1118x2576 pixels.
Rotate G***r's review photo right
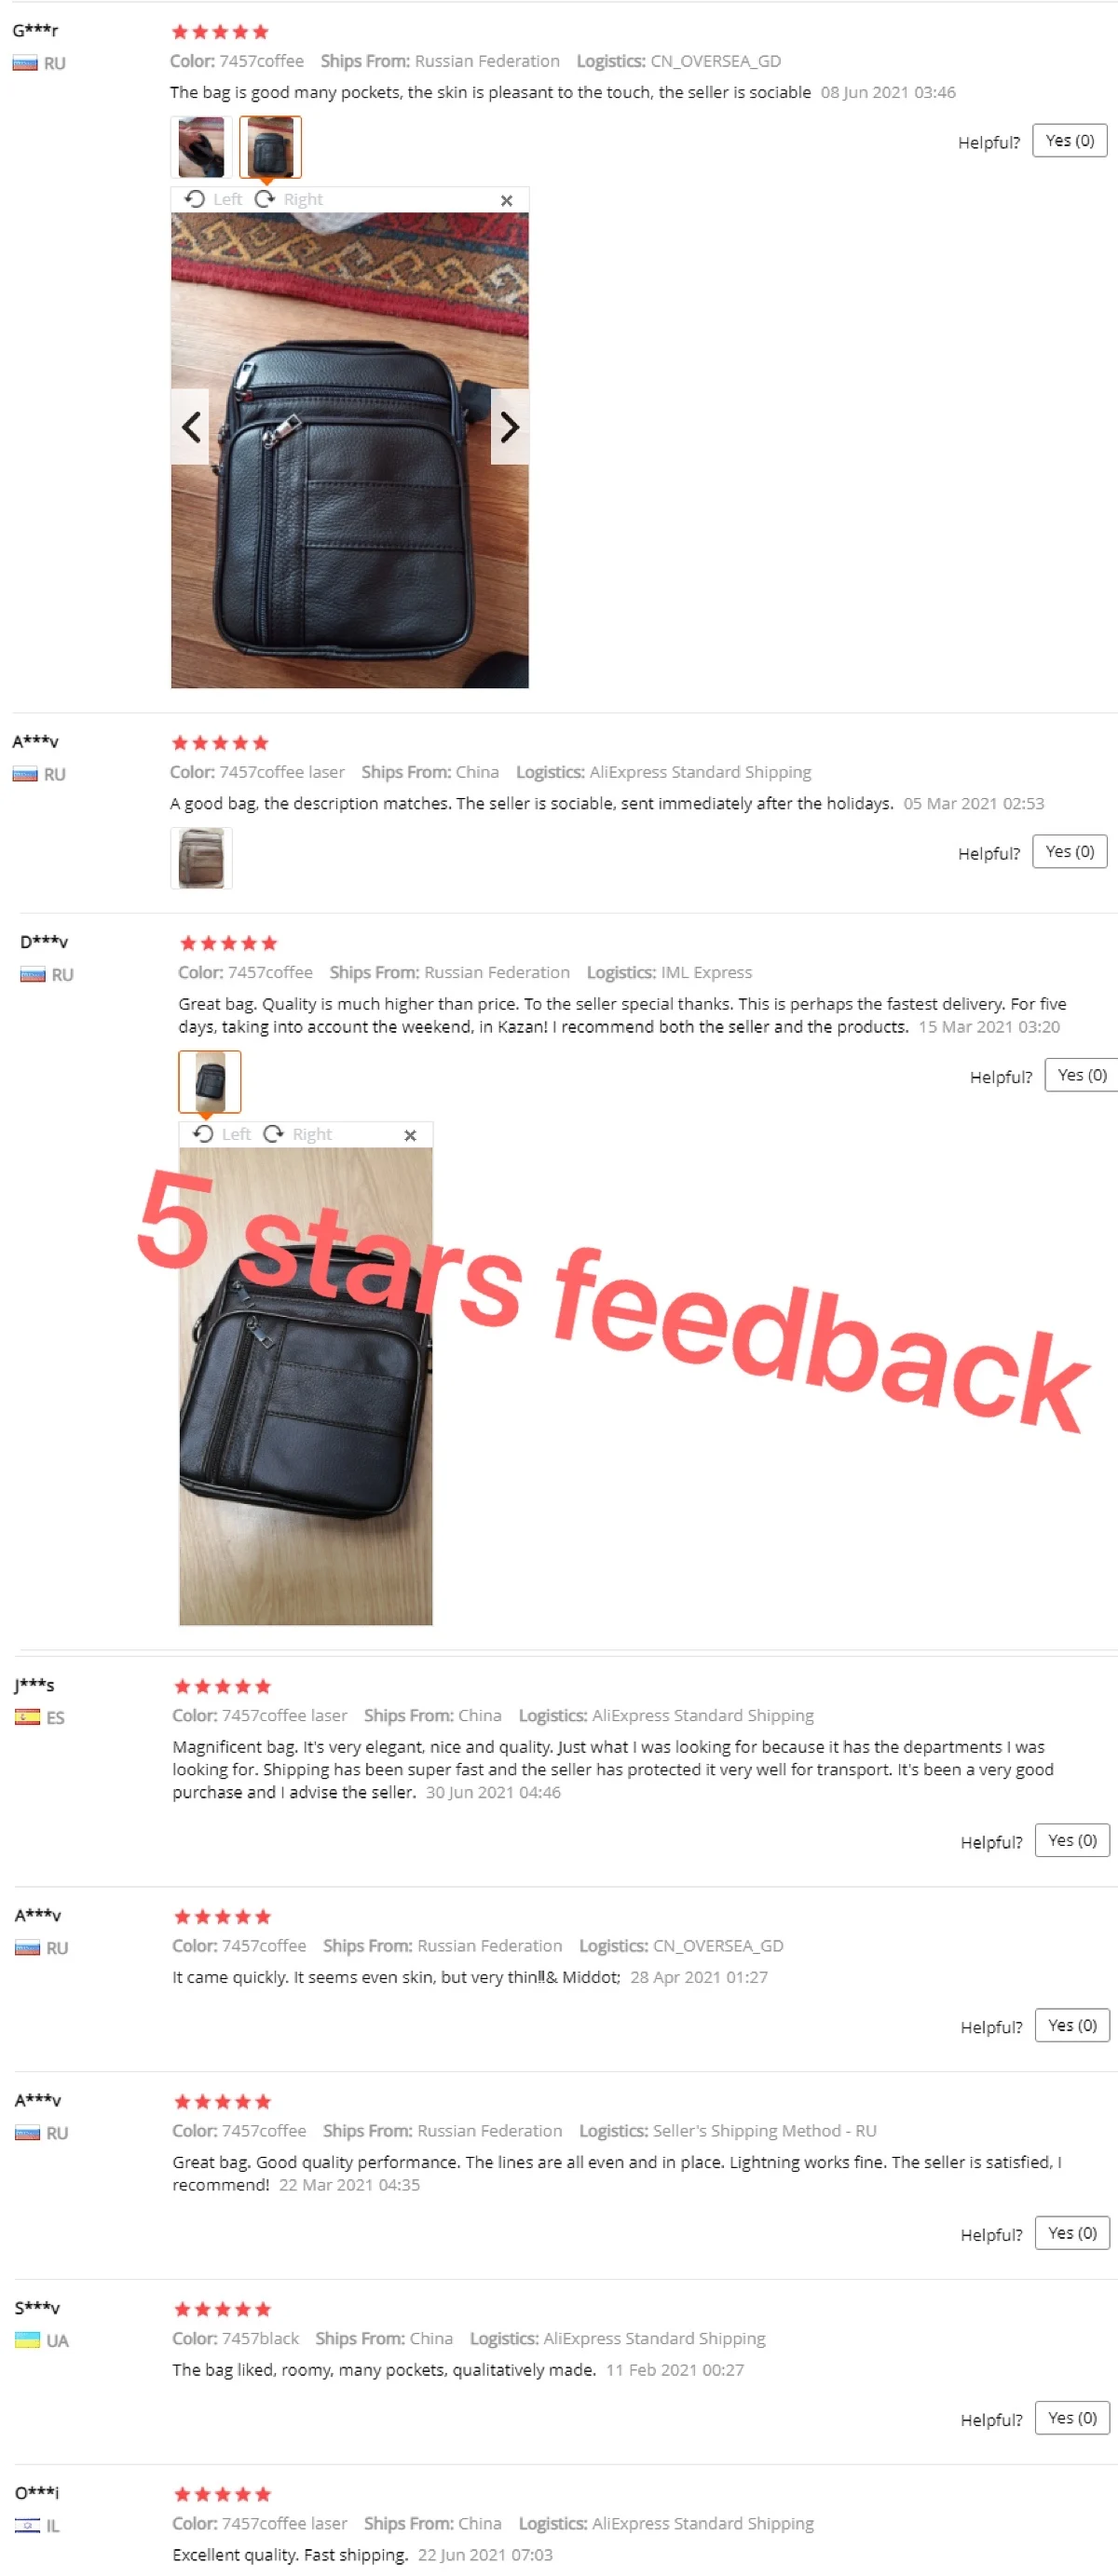(x=289, y=199)
